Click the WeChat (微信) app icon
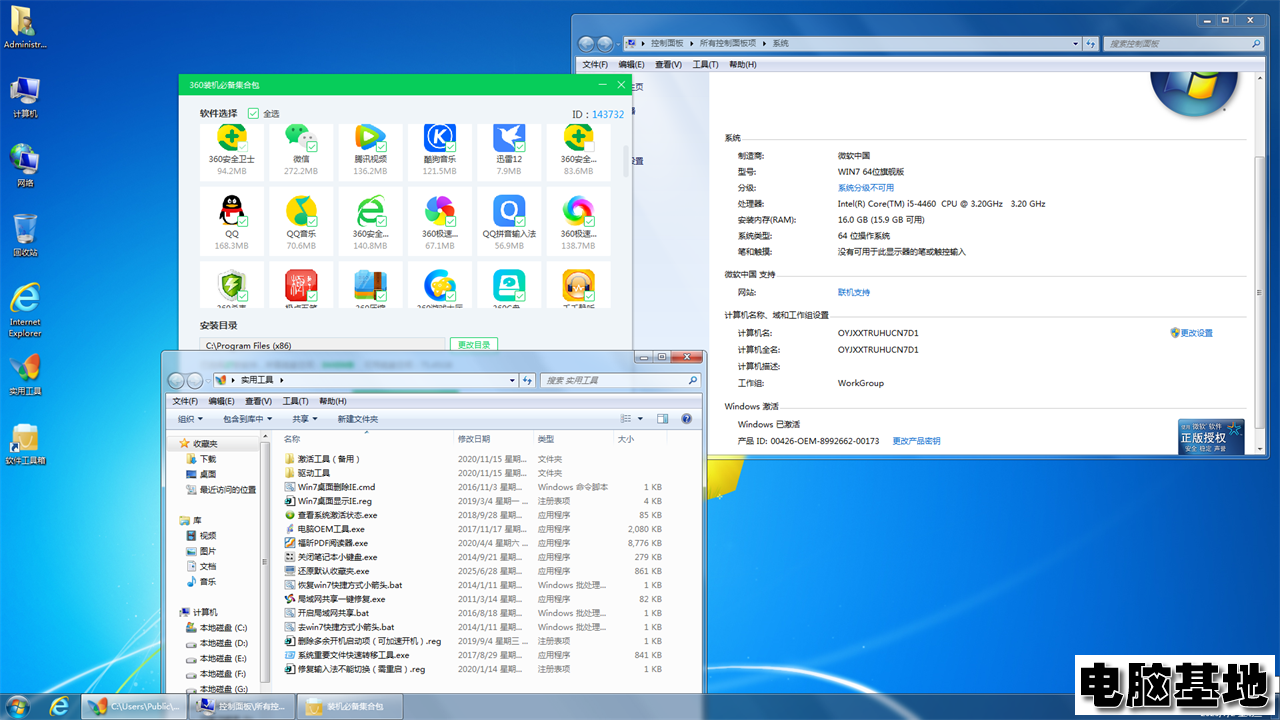 pyautogui.click(x=301, y=137)
